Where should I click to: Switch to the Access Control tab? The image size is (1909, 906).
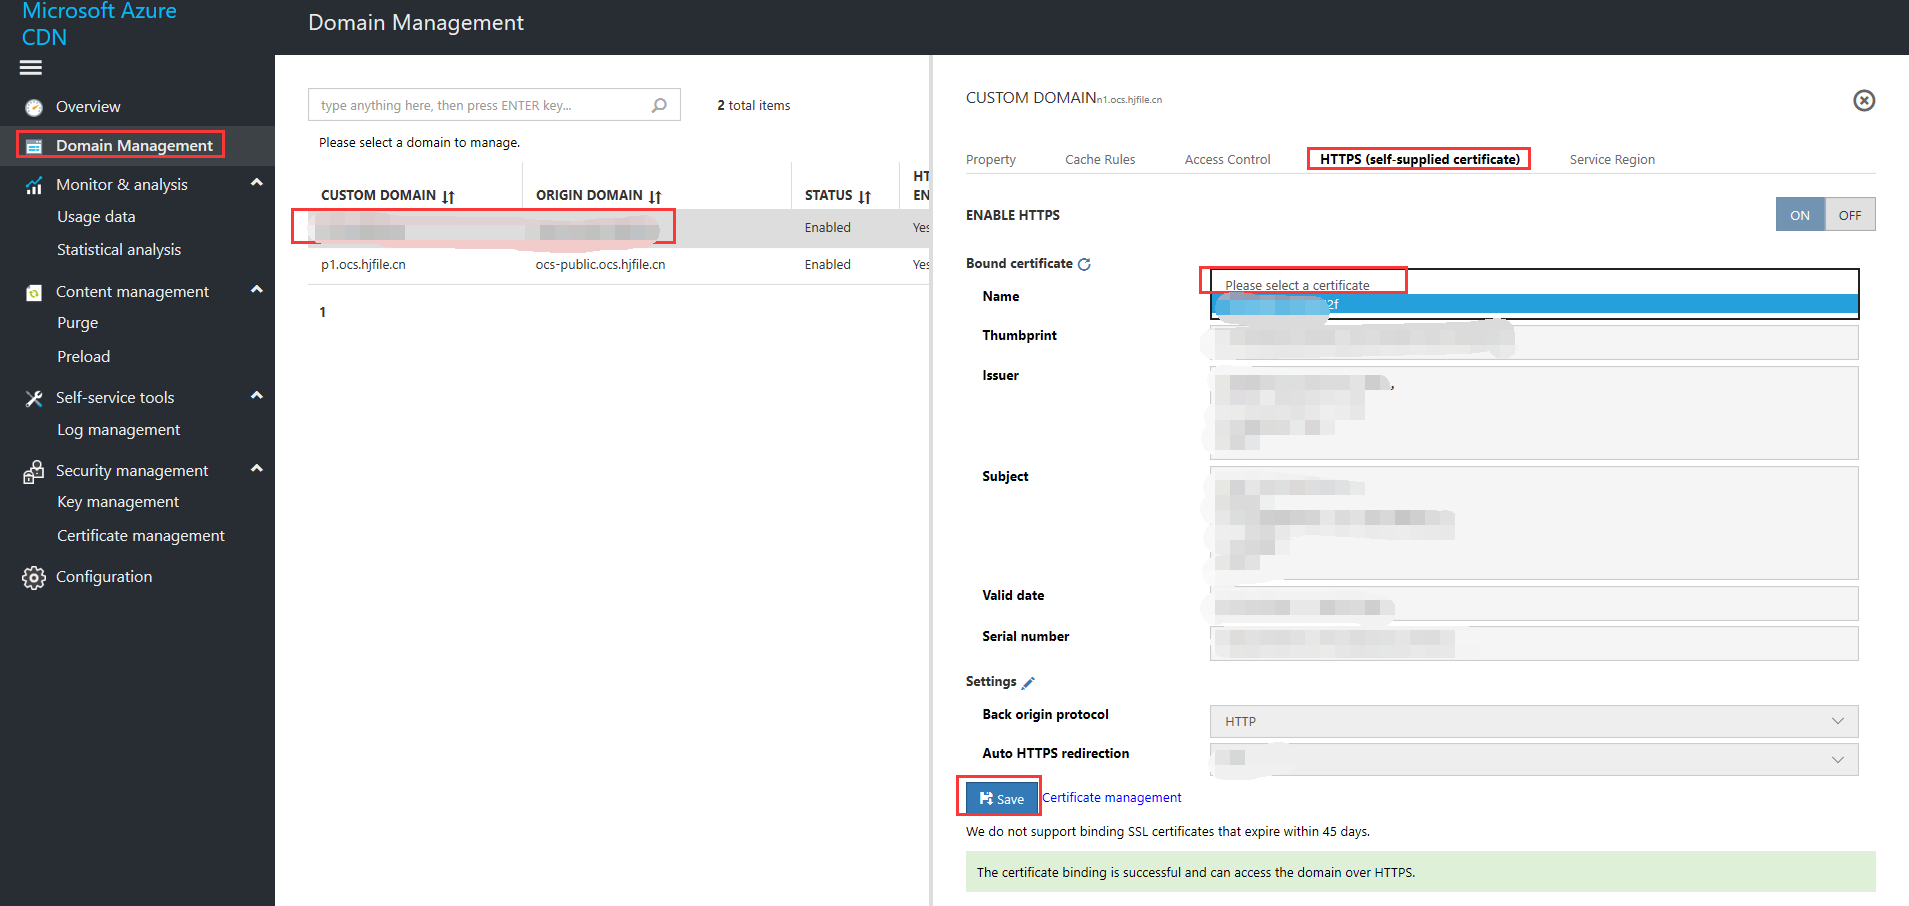coord(1227,160)
